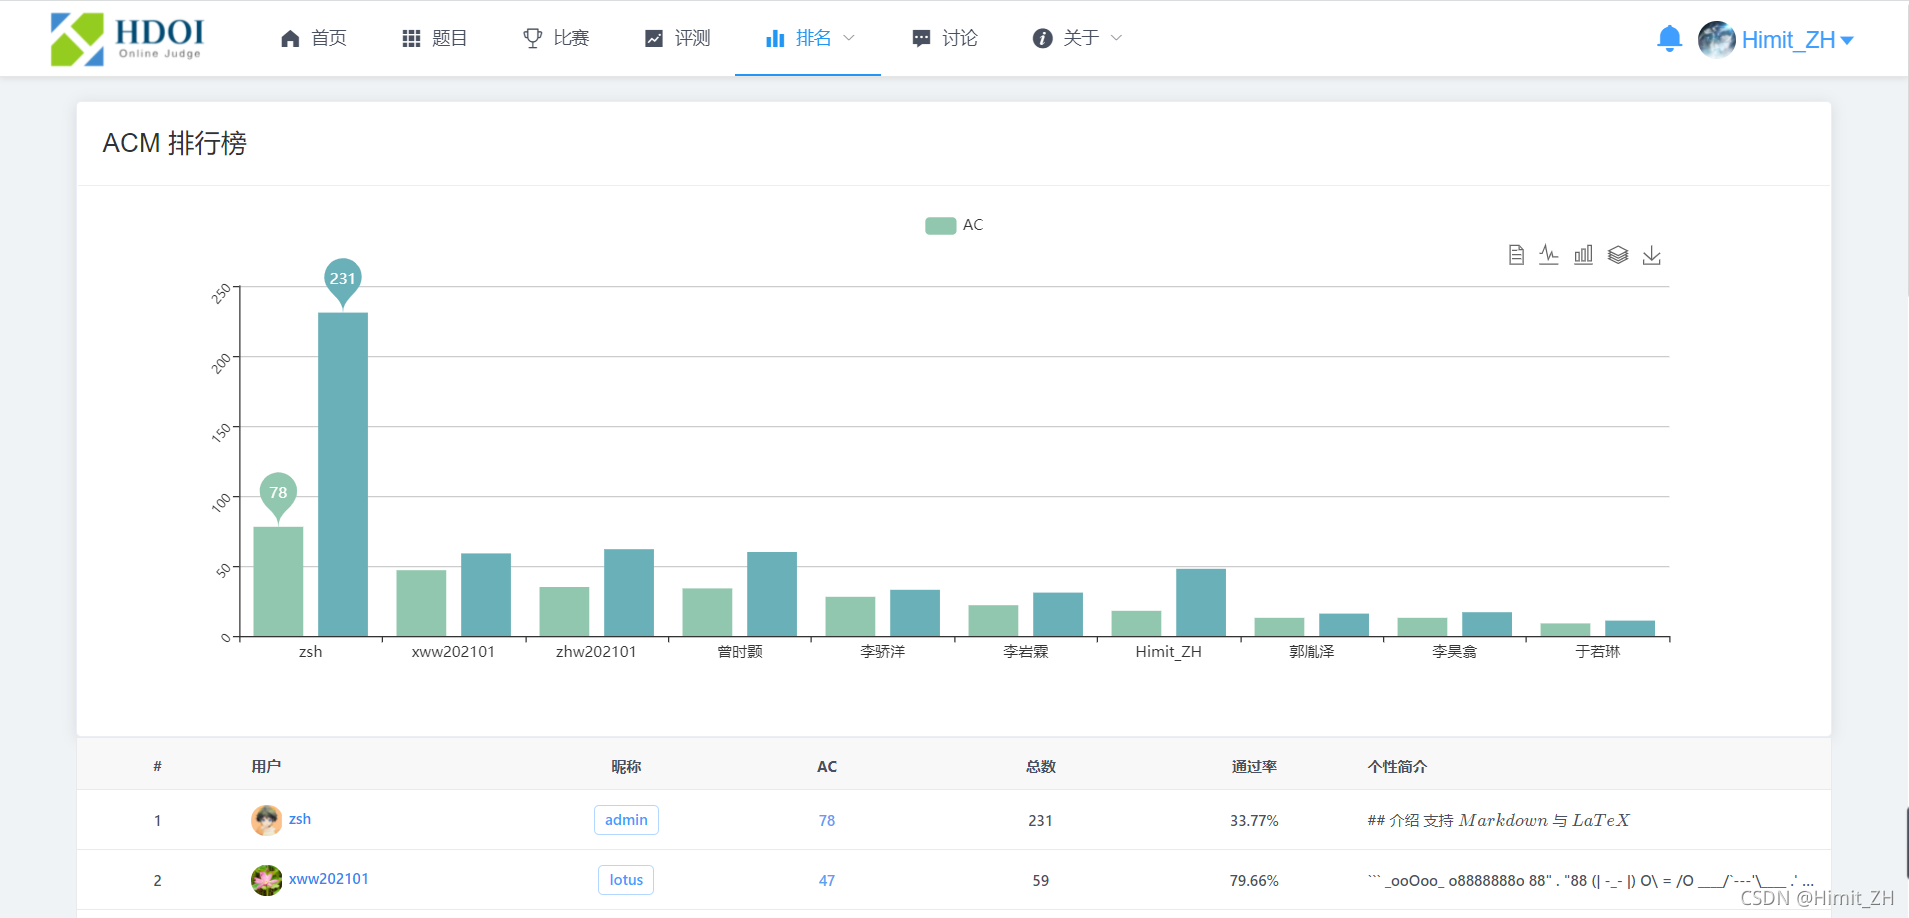The width and height of the screenshot is (1909, 918).
Task: Switch chart to bar view
Action: pos(1583,255)
